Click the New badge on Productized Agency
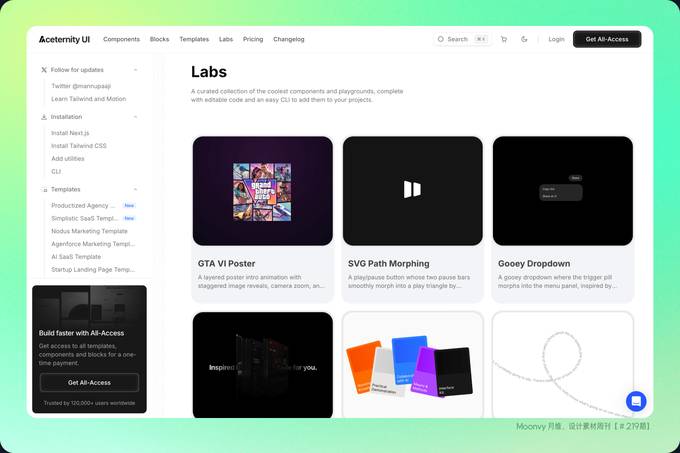This screenshot has width=680, height=453. [129, 205]
